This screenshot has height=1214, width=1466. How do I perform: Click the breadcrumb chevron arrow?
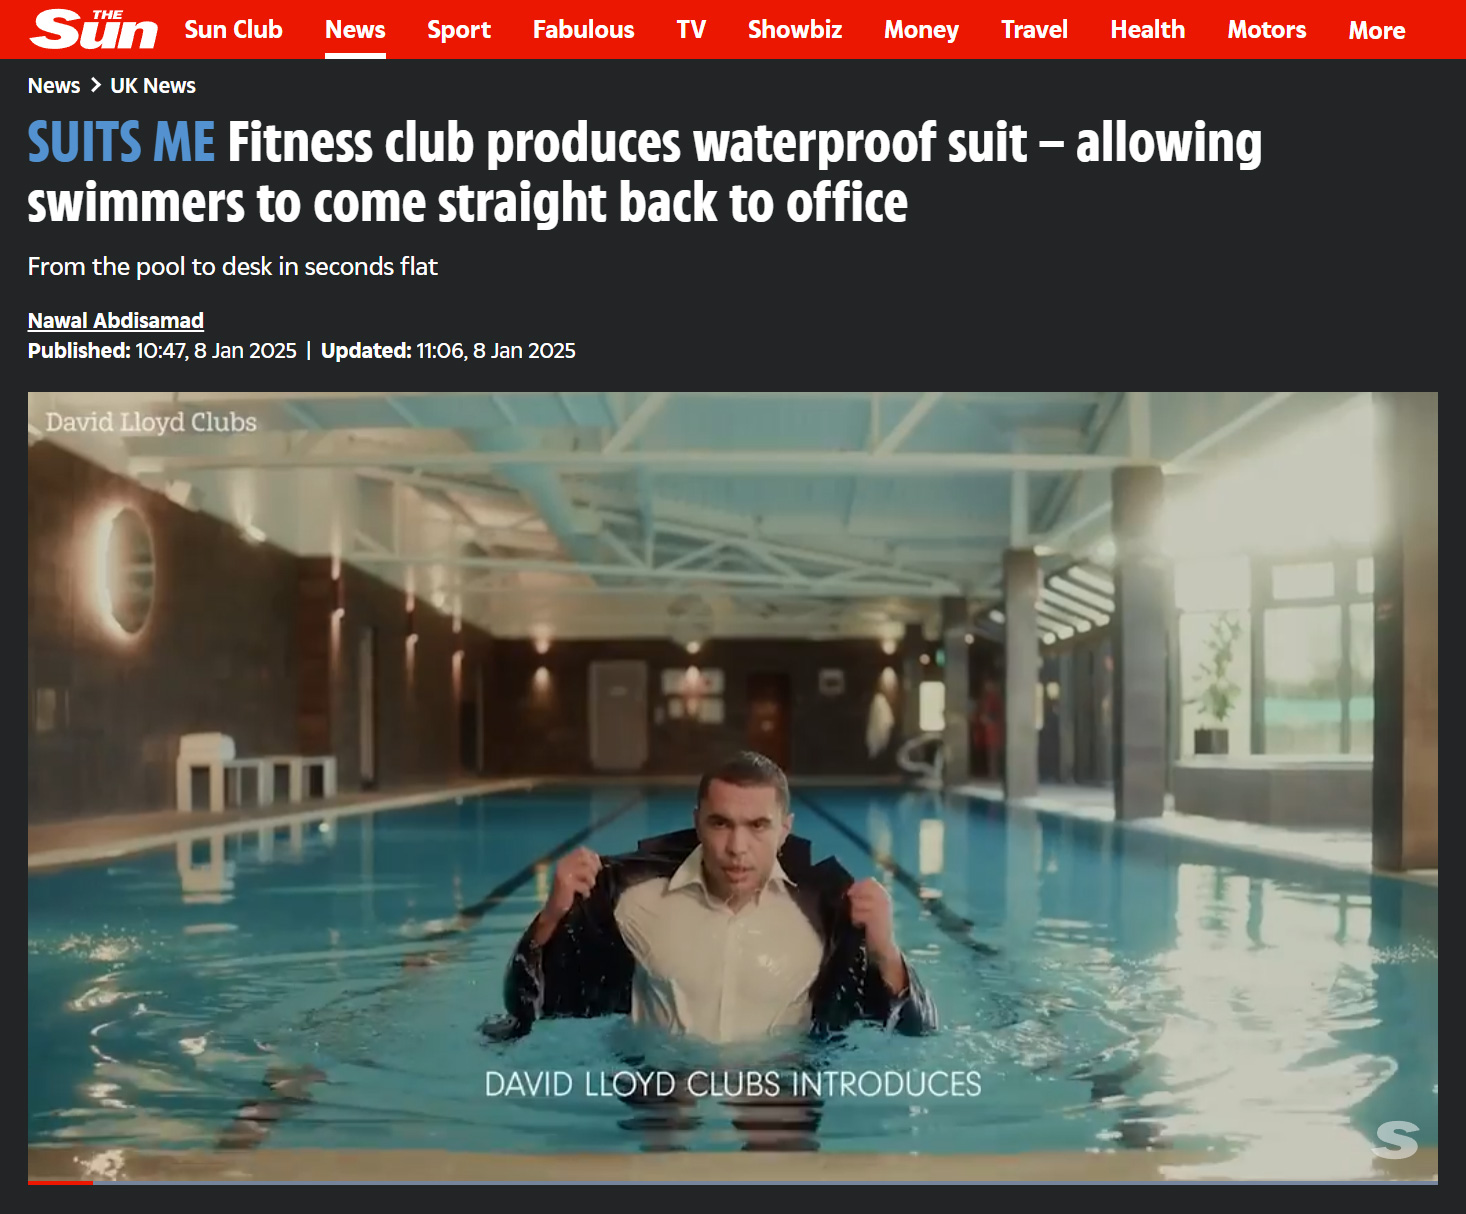click(x=96, y=85)
